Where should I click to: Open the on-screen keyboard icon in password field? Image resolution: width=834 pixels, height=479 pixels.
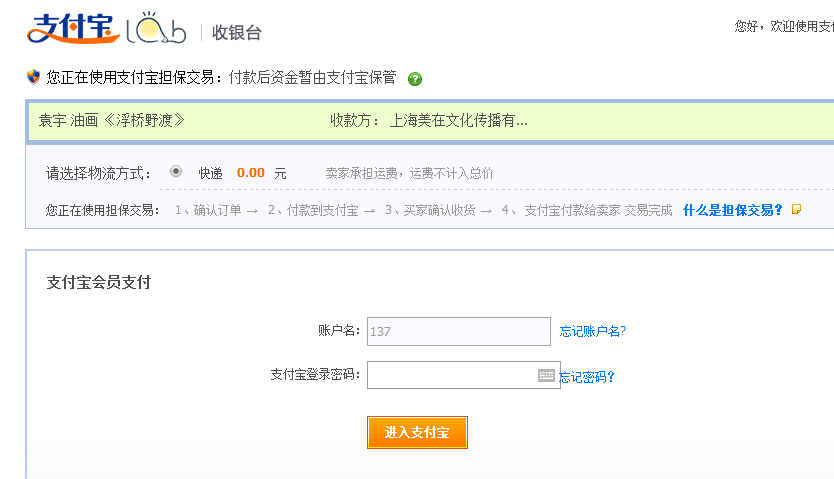(546, 375)
